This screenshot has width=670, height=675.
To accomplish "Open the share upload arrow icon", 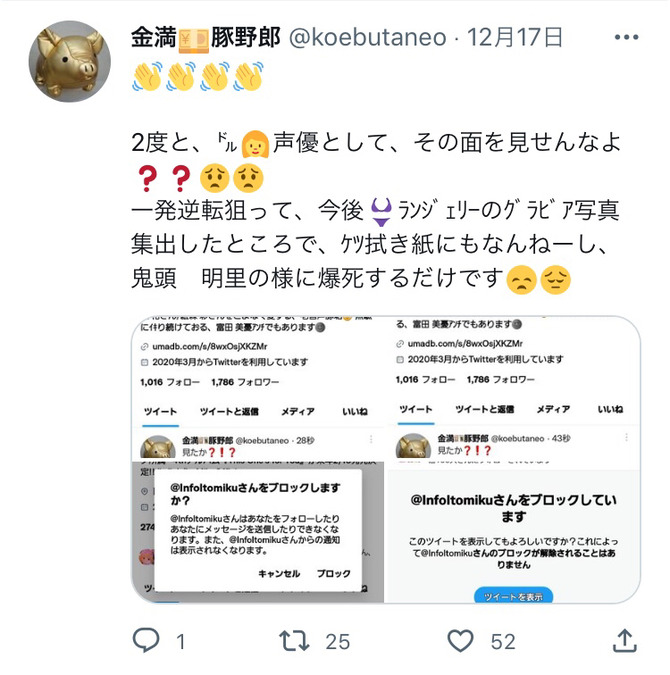I will pyautogui.click(x=625, y=640).
